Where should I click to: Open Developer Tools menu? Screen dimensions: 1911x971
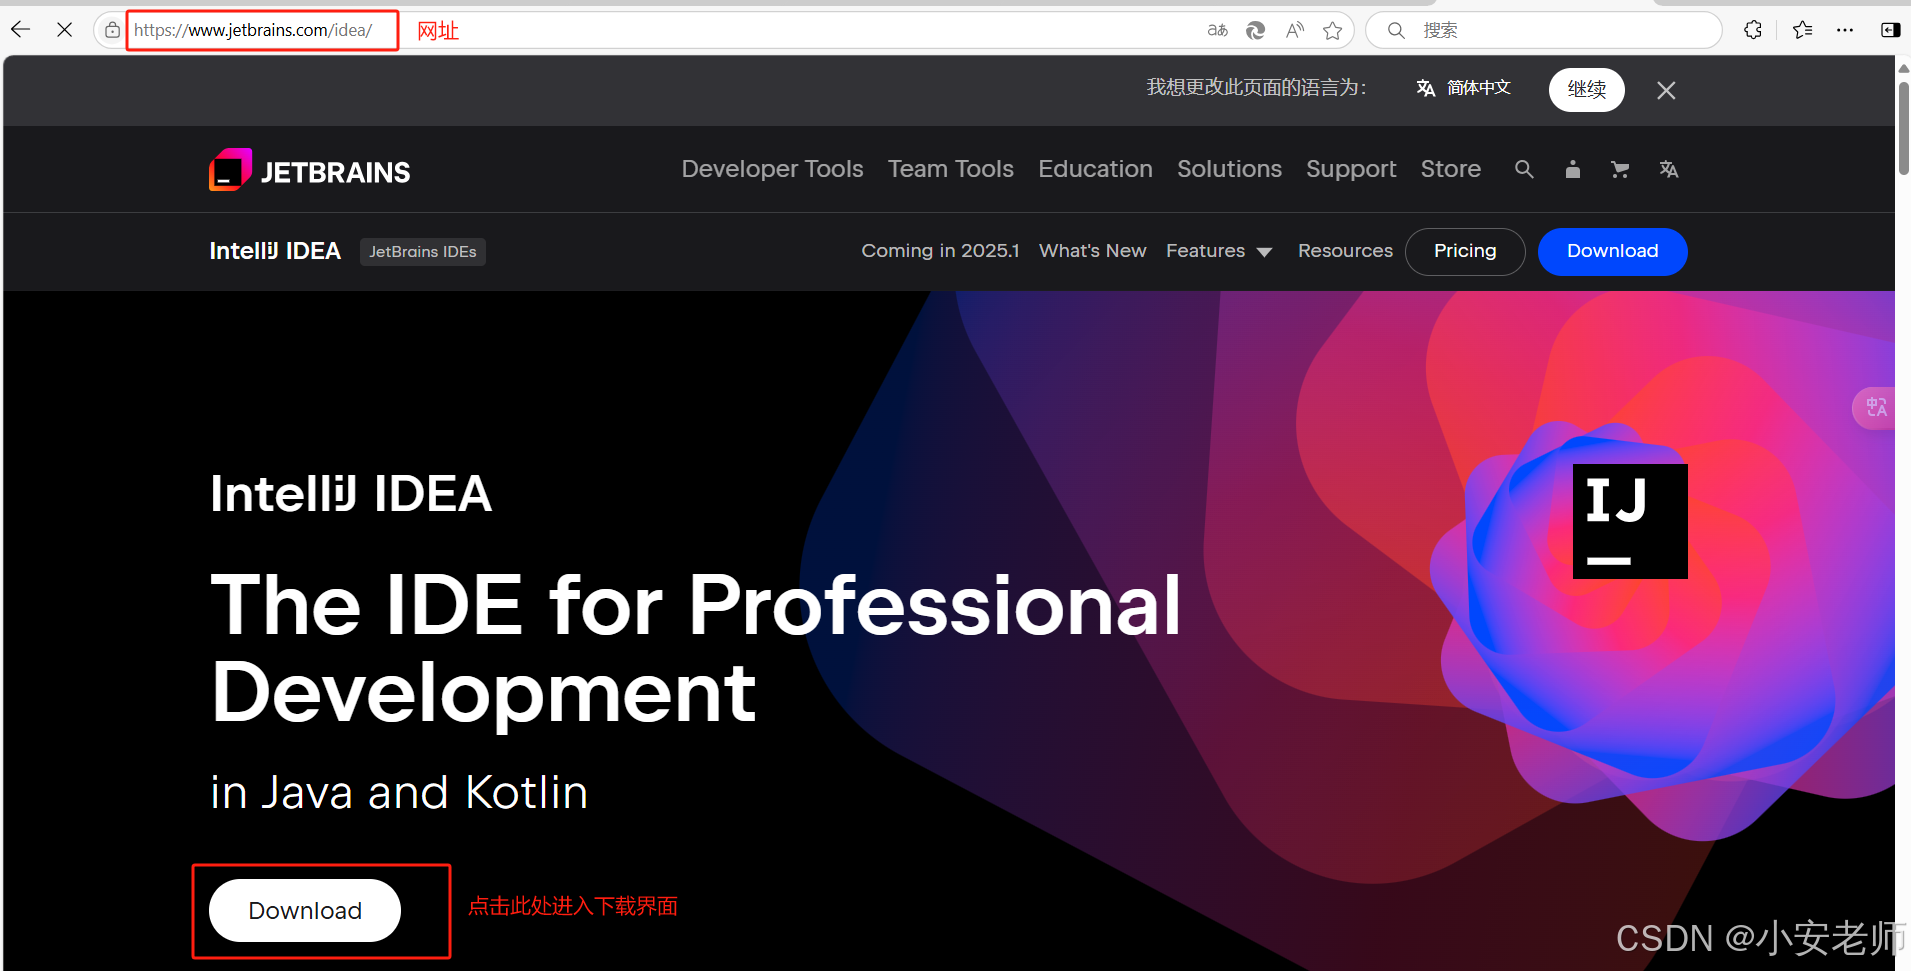coord(772,169)
